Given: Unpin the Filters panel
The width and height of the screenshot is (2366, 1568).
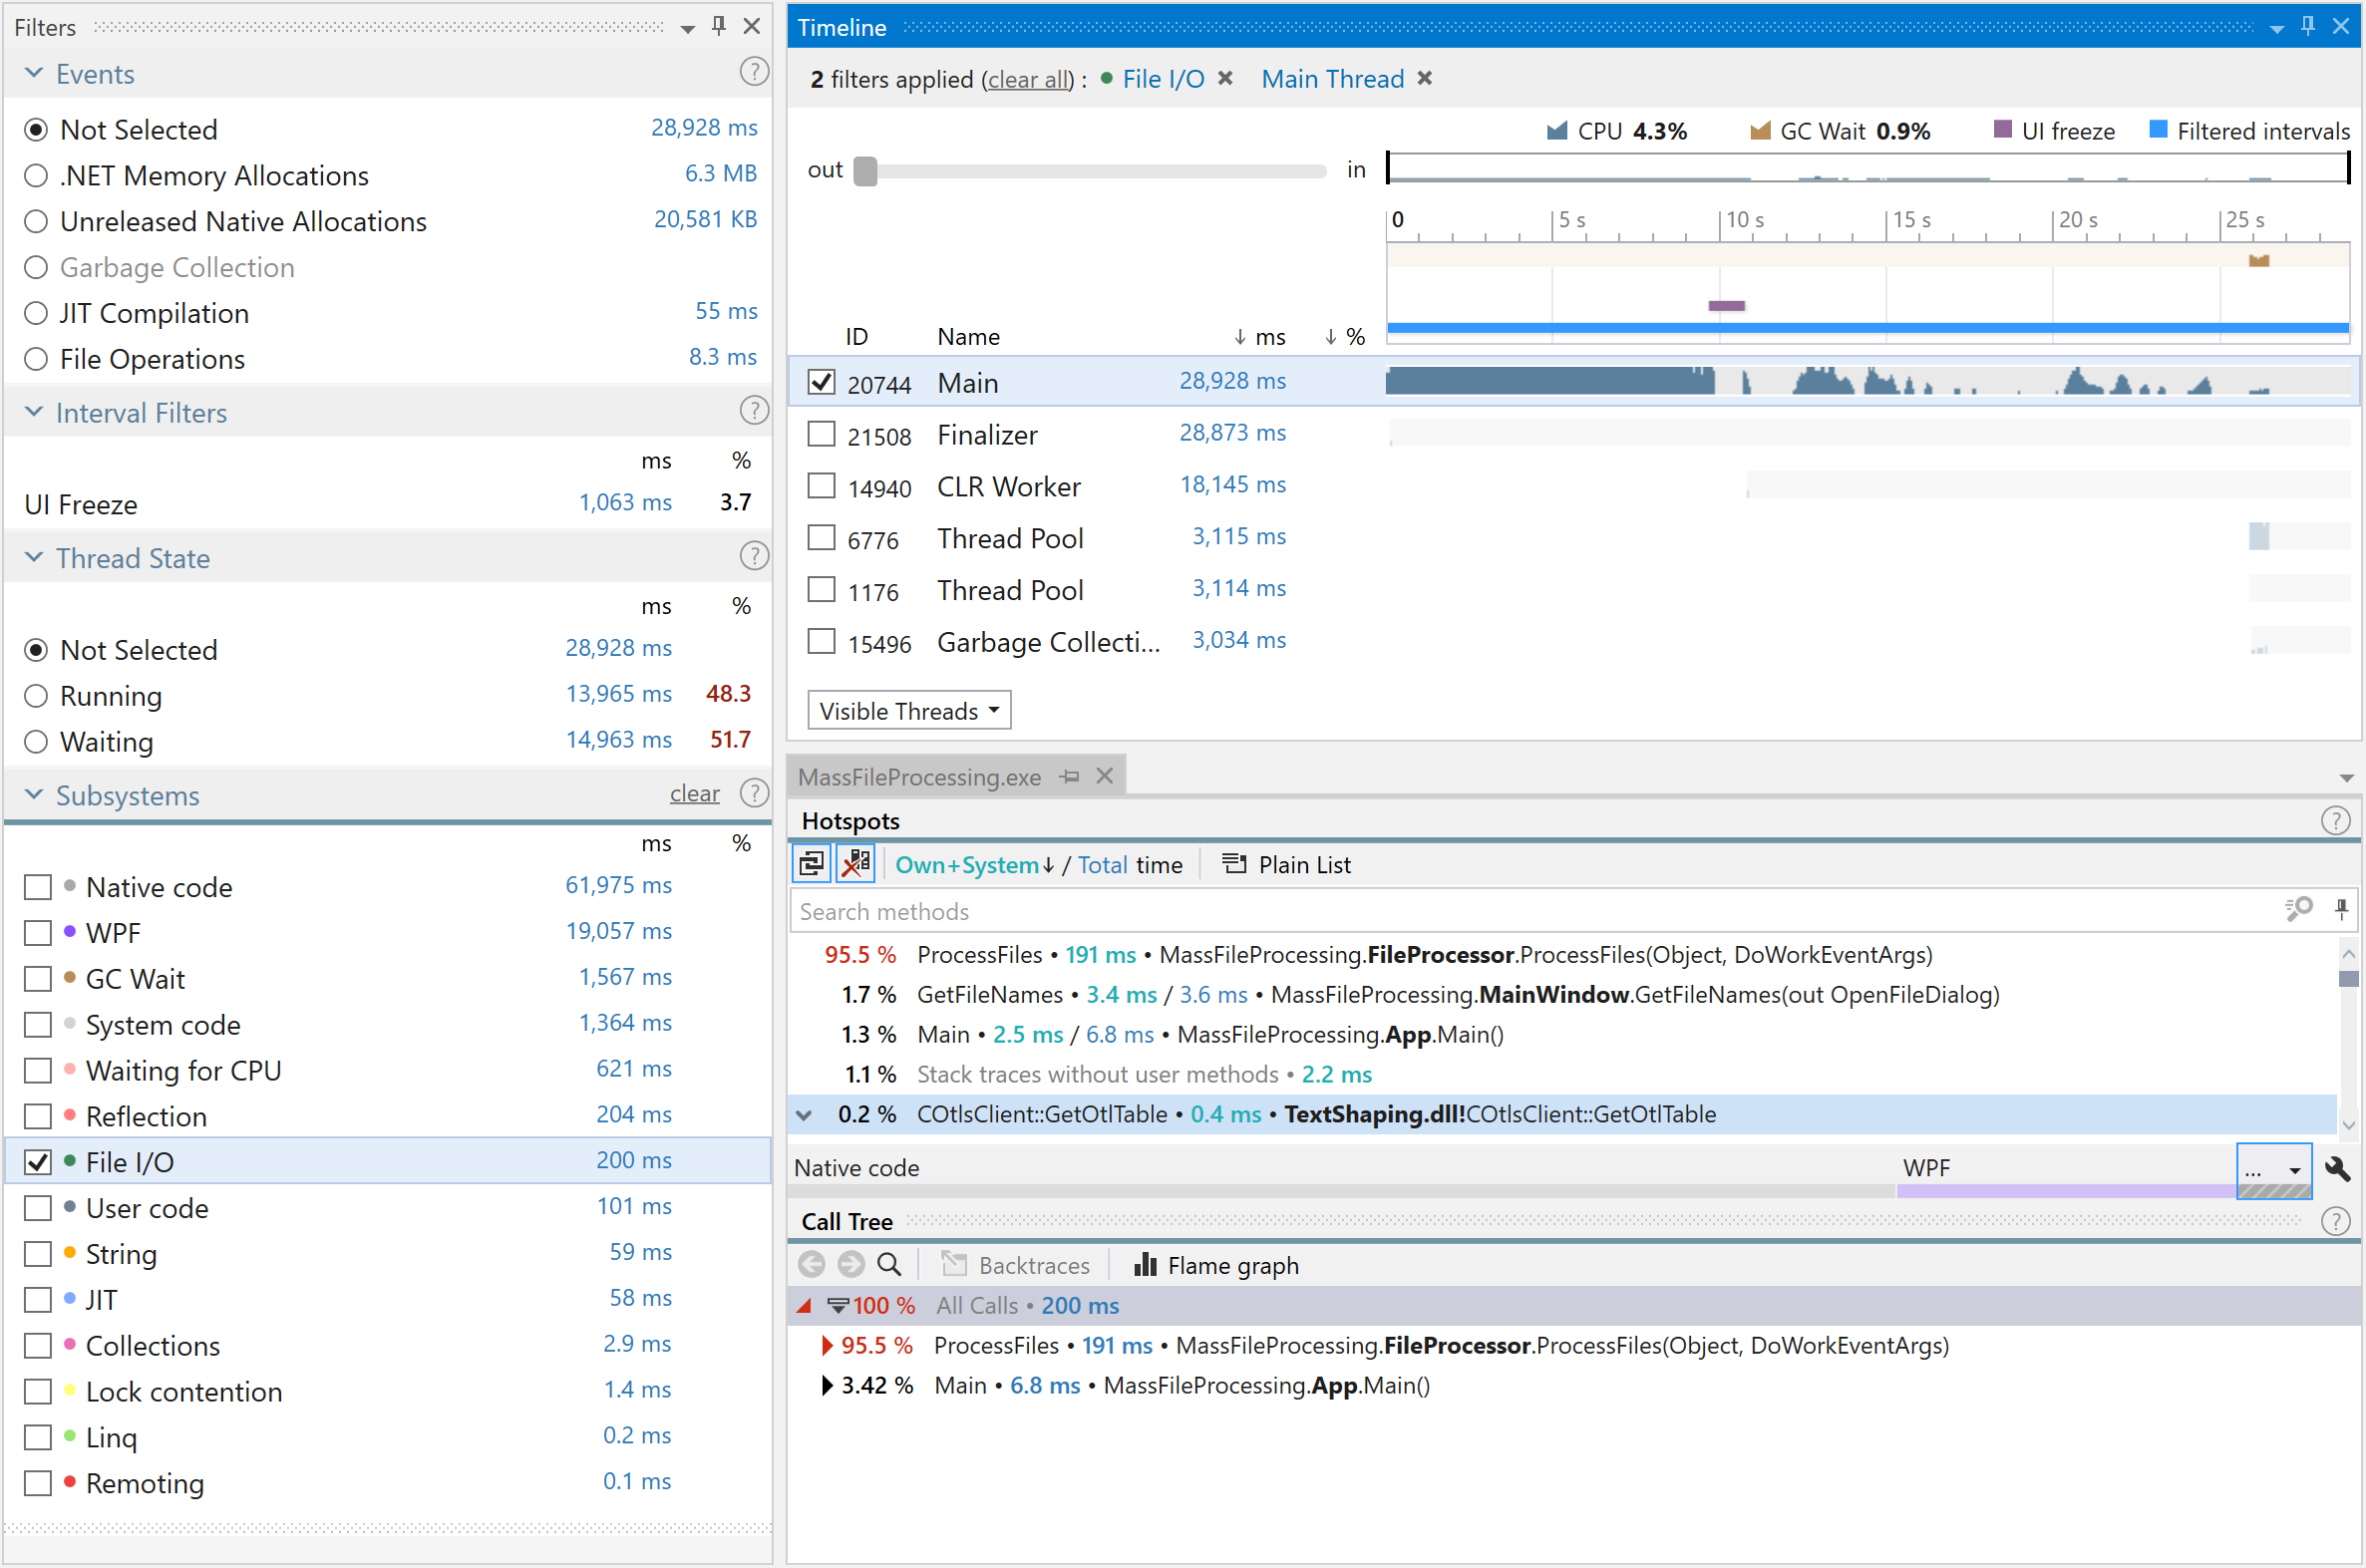Looking at the screenshot, I should coord(718,26).
